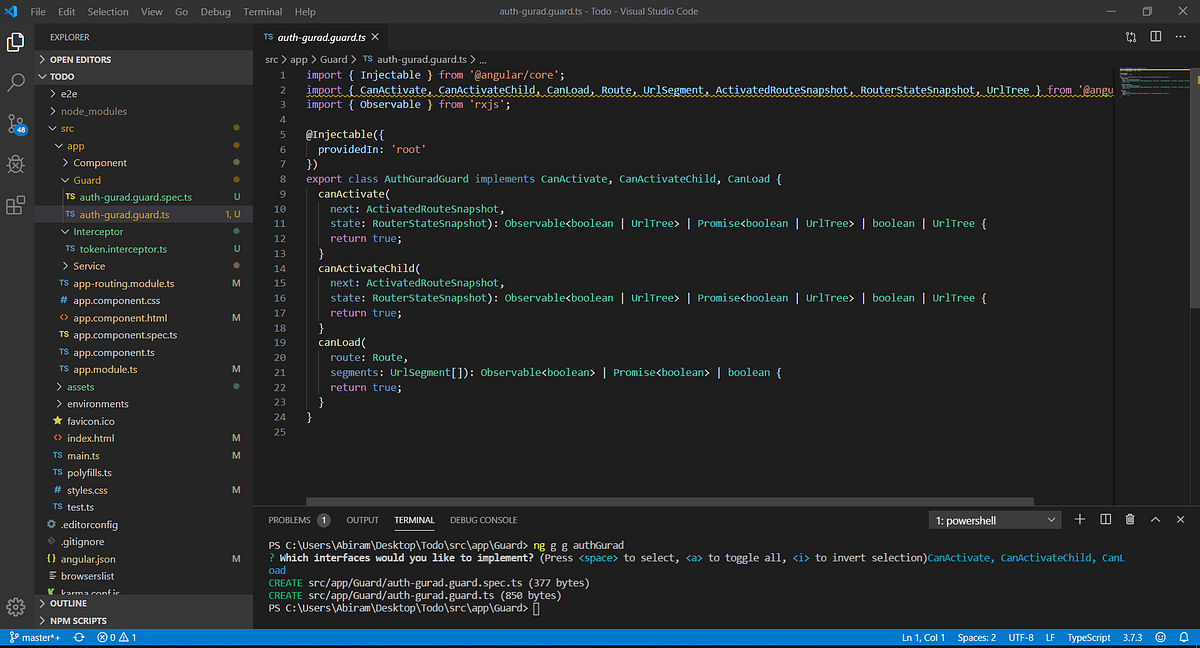Create a new terminal with plus icon
This screenshot has height=648, width=1200.
[1080, 520]
